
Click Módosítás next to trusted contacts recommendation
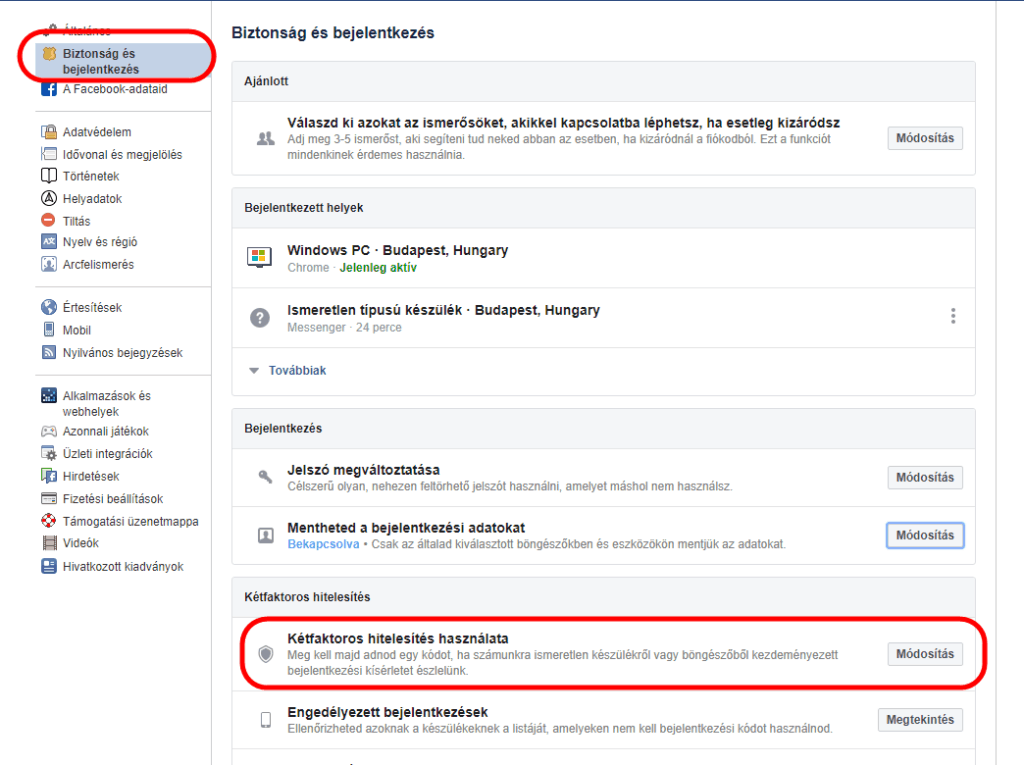(925, 138)
